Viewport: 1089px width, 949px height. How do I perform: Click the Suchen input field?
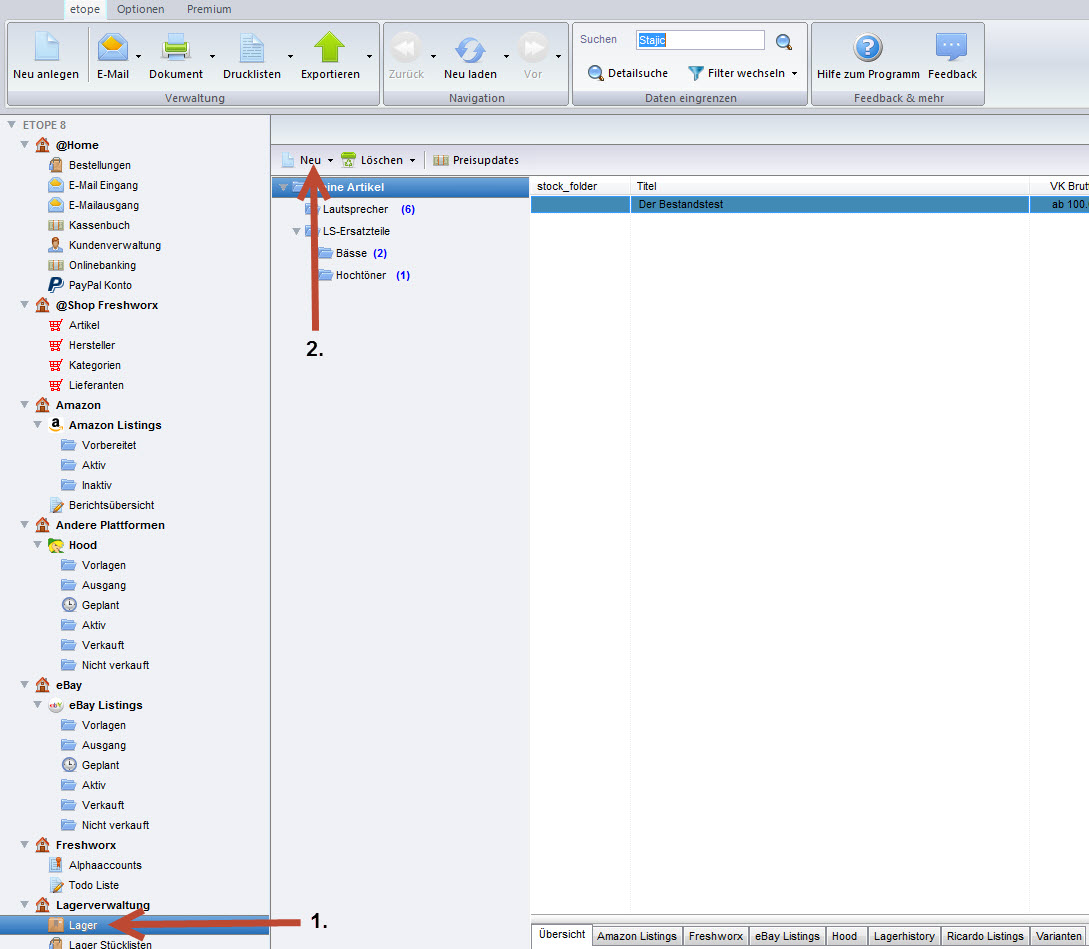click(x=700, y=40)
